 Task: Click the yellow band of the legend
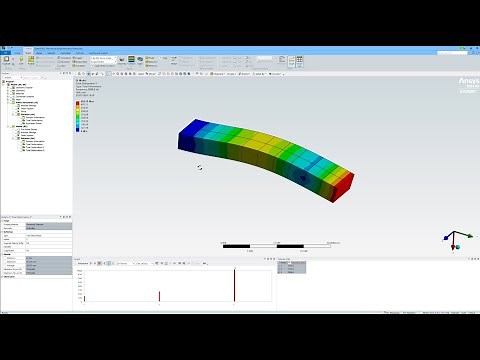coord(78,110)
